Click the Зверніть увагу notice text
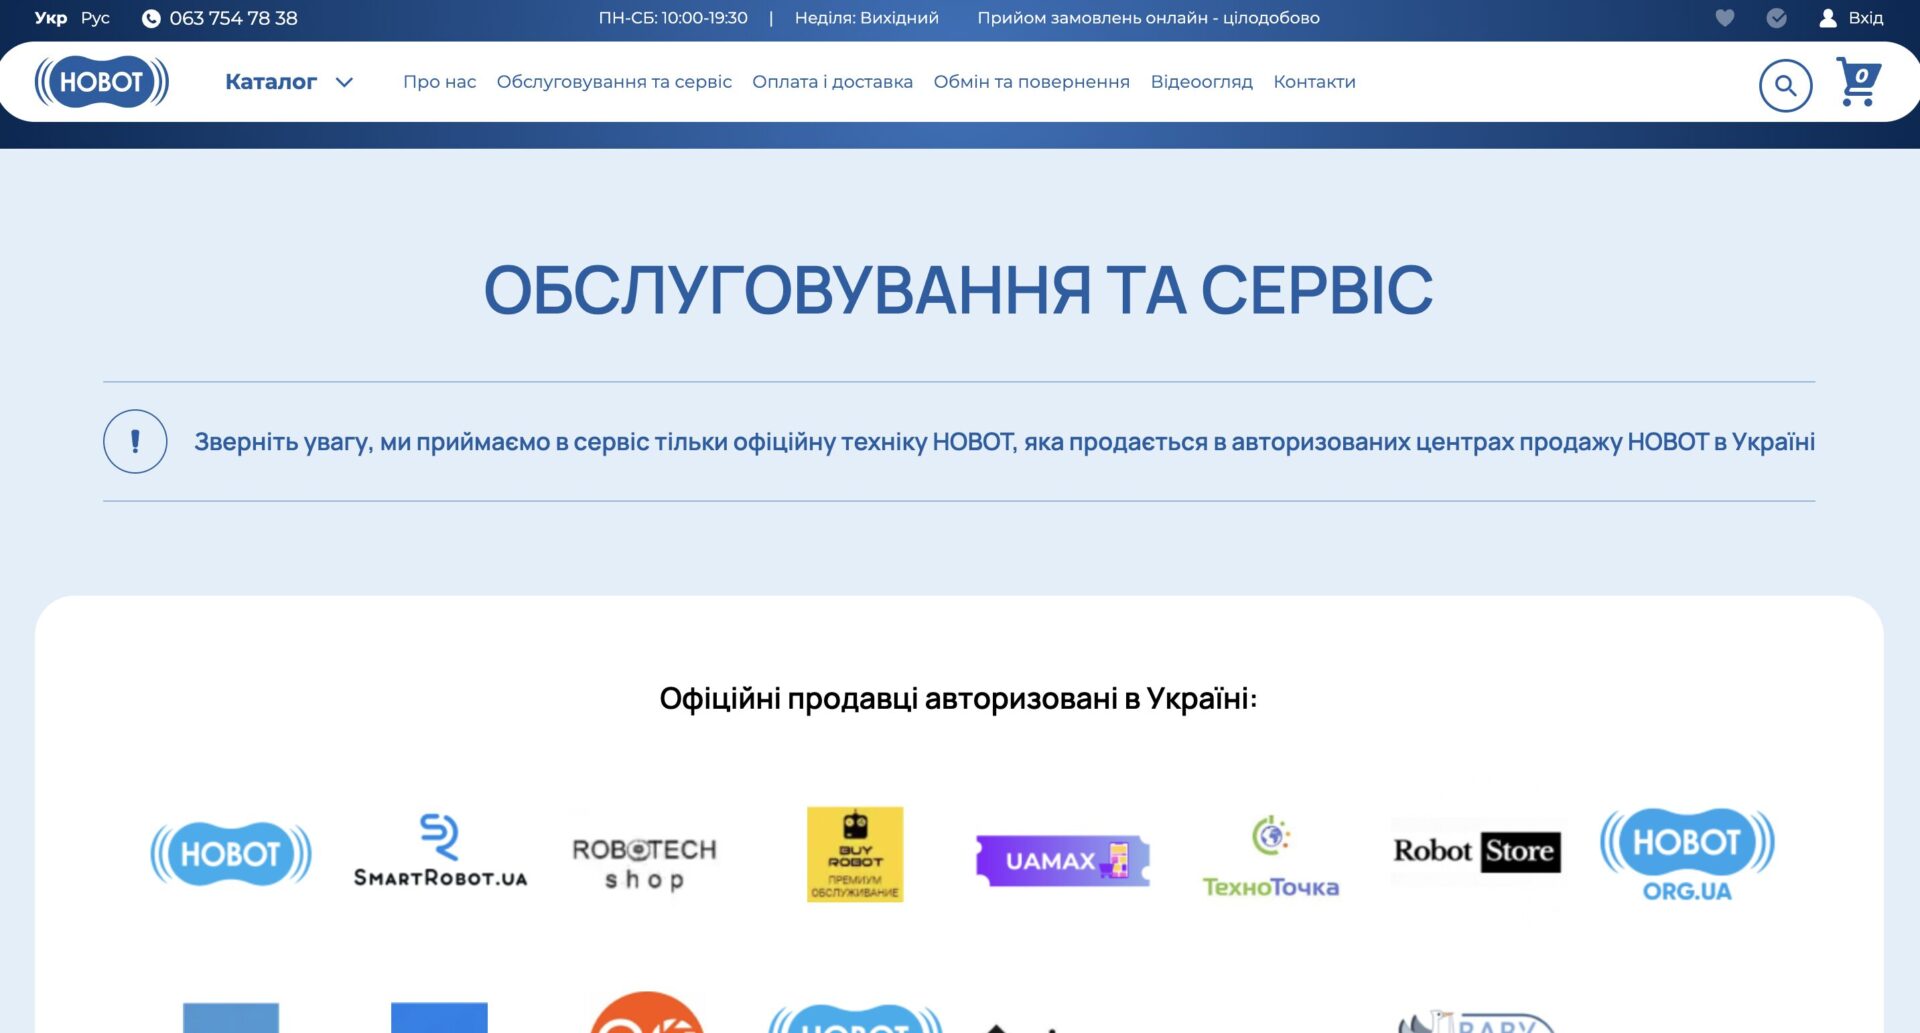 pyautogui.click(x=1004, y=442)
